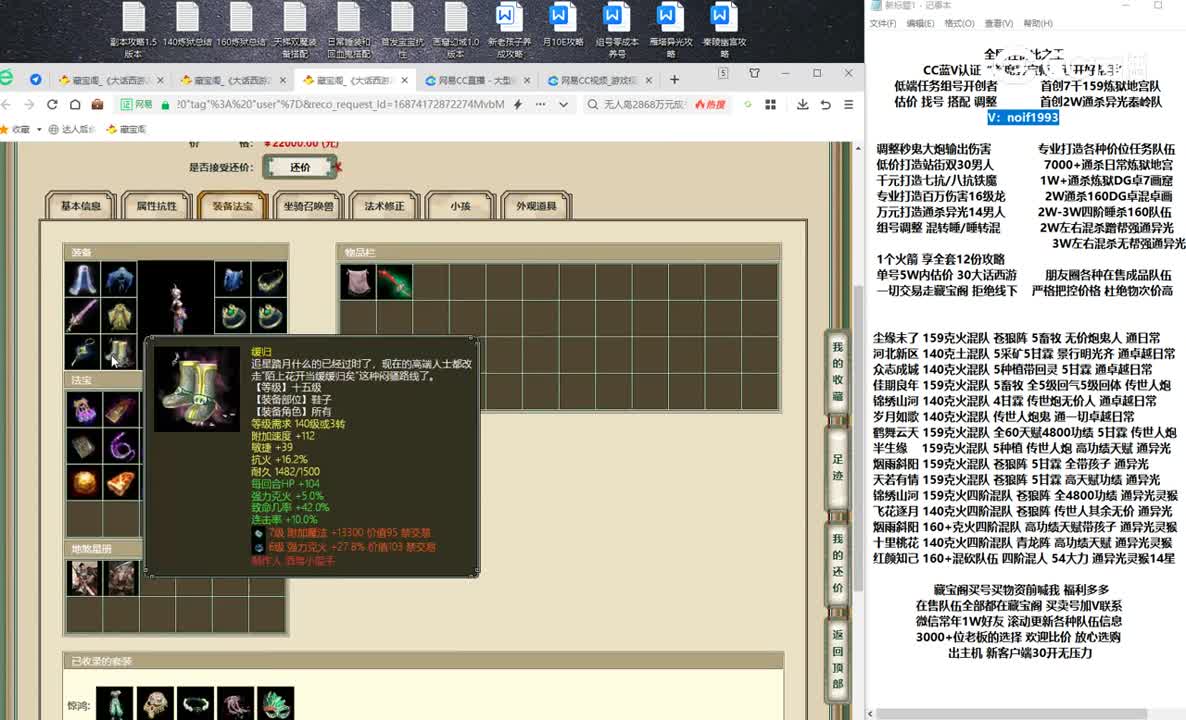The height and width of the screenshot is (720, 1186).
Task: Click the purple whip artifact in 法宝
Action: [x=119, y=446]
